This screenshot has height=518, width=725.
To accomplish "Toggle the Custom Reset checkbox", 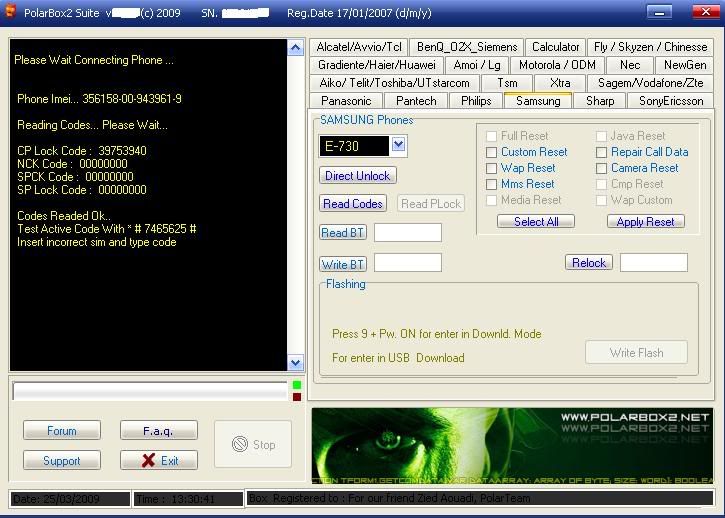I will [492, 152].
